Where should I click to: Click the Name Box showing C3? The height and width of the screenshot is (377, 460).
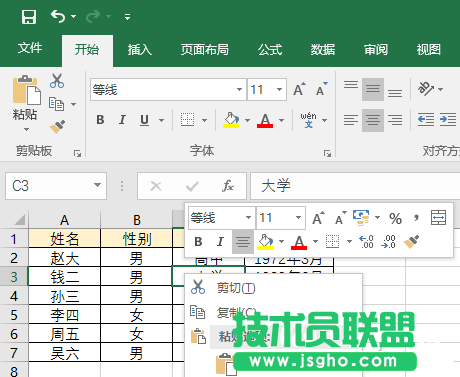point(56,186)
